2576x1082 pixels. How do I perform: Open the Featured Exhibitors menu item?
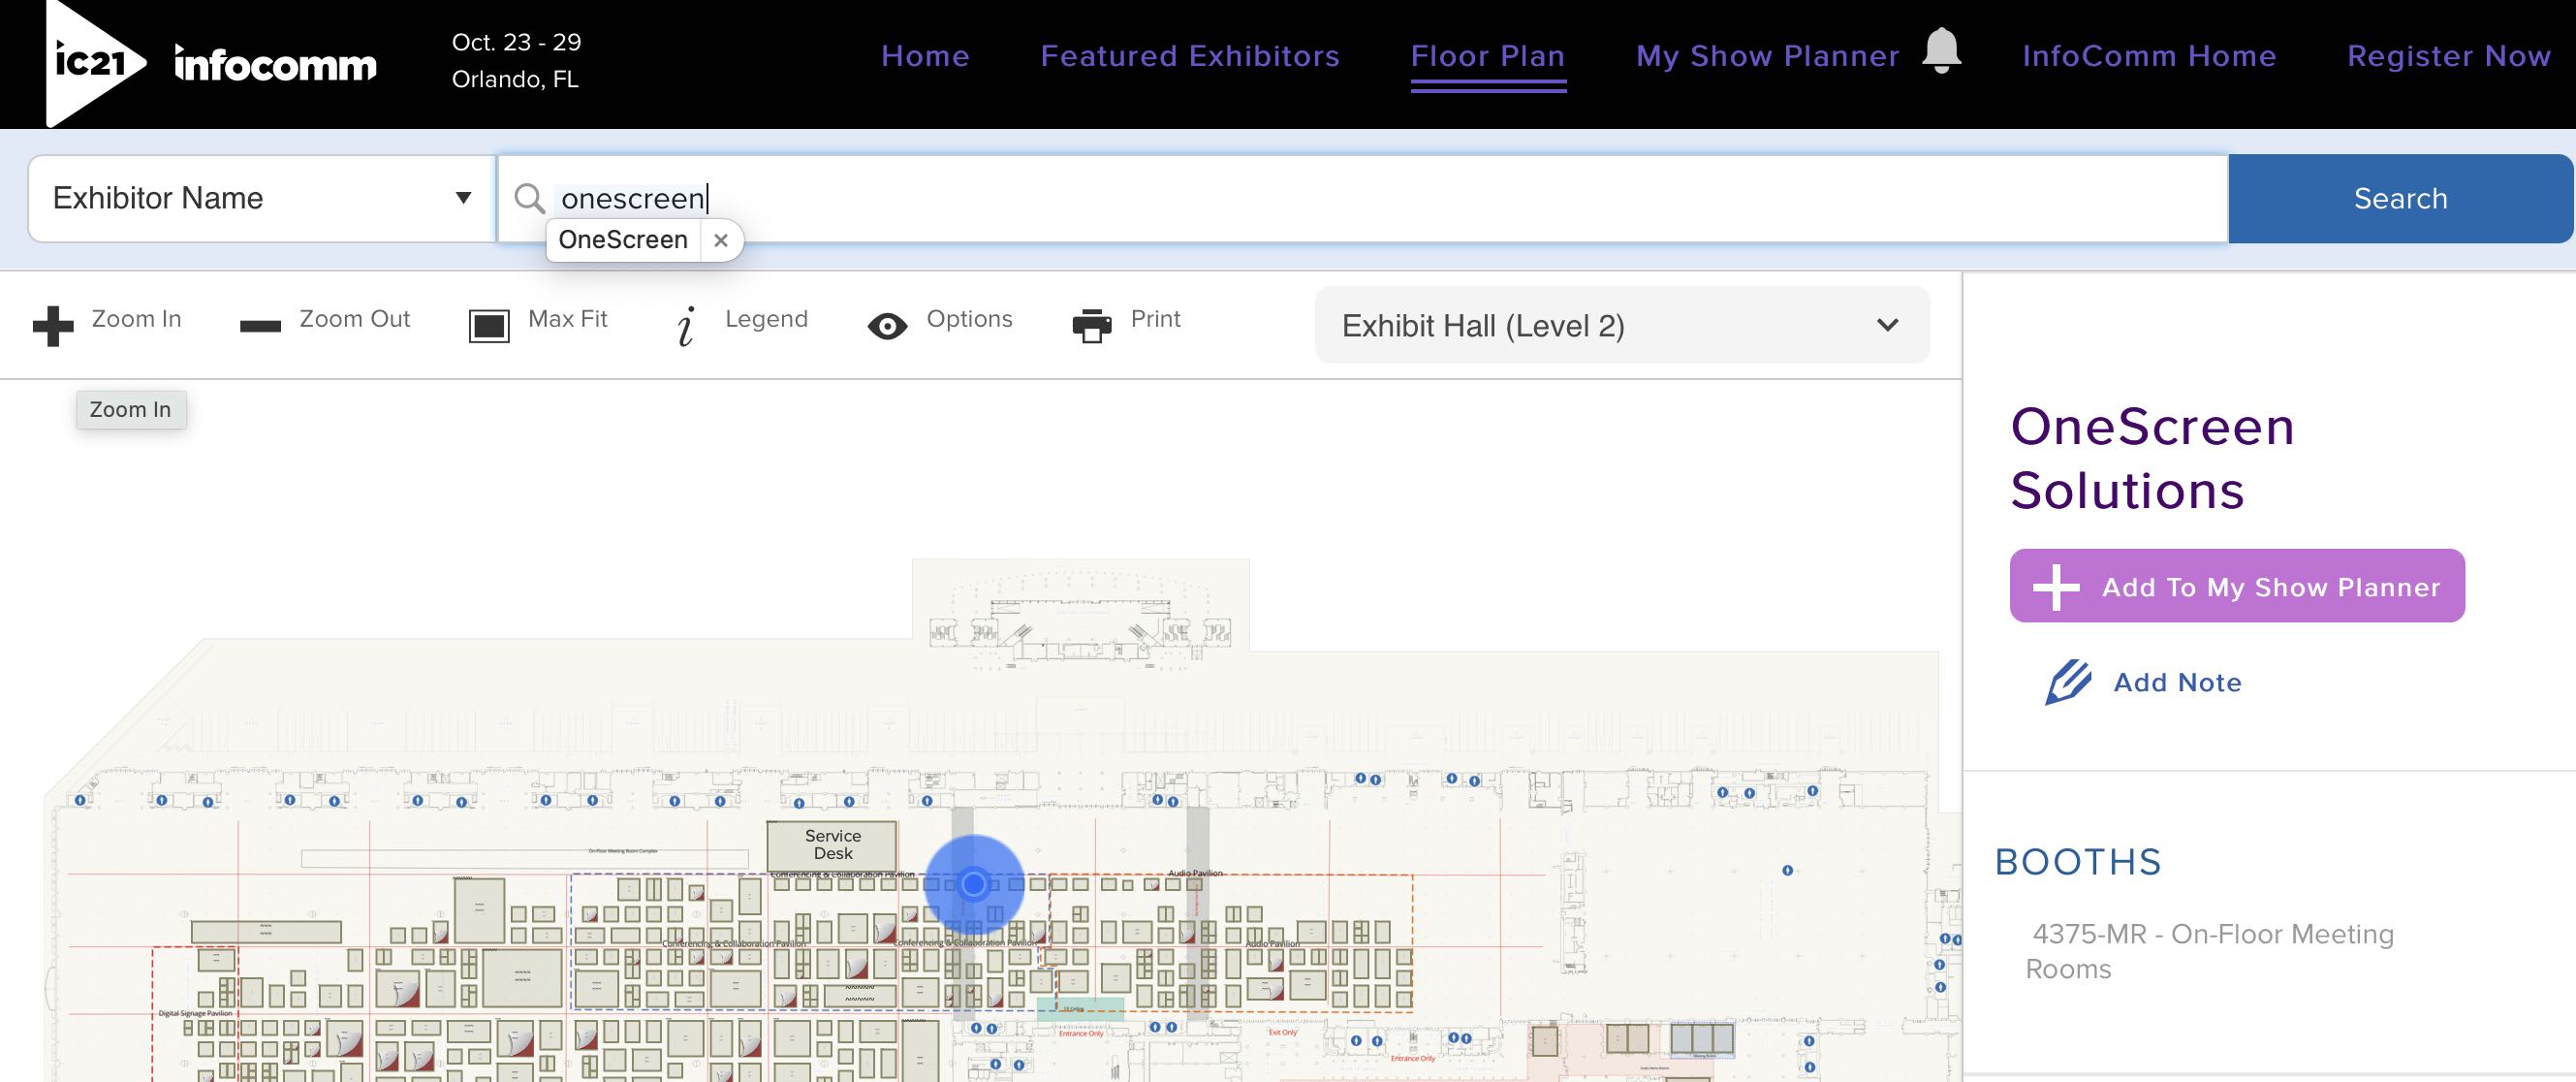[x=1189, y=56]
